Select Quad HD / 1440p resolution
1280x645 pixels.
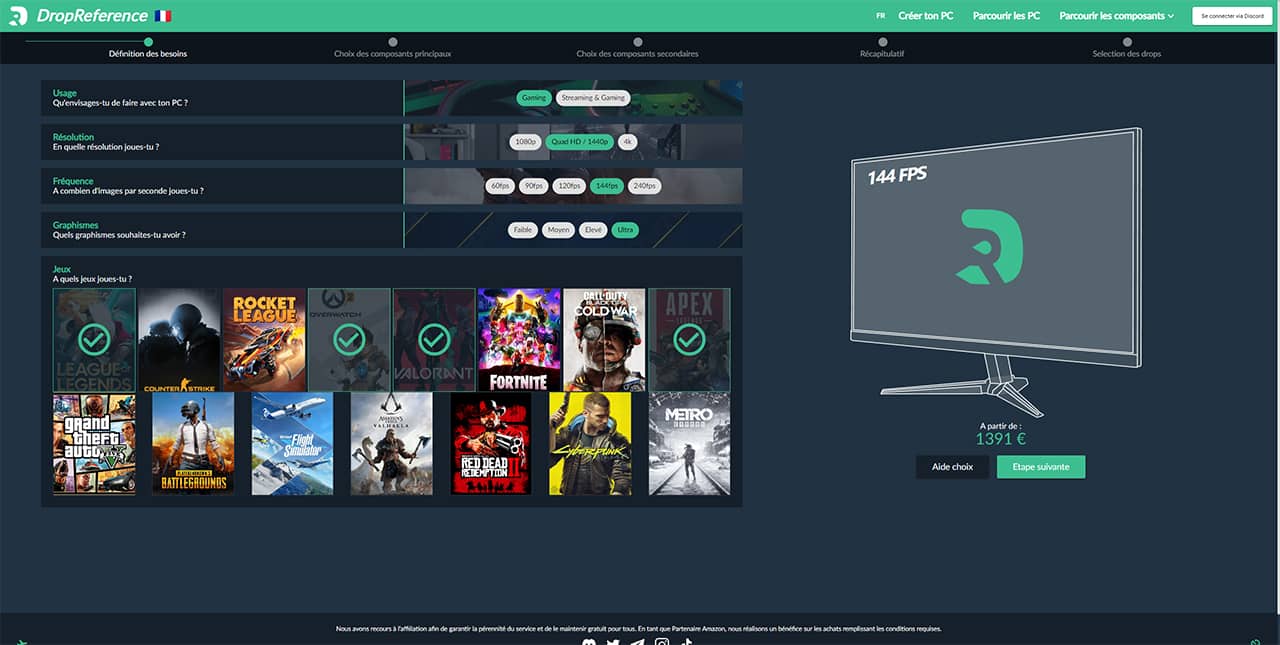tap(580, 142)
